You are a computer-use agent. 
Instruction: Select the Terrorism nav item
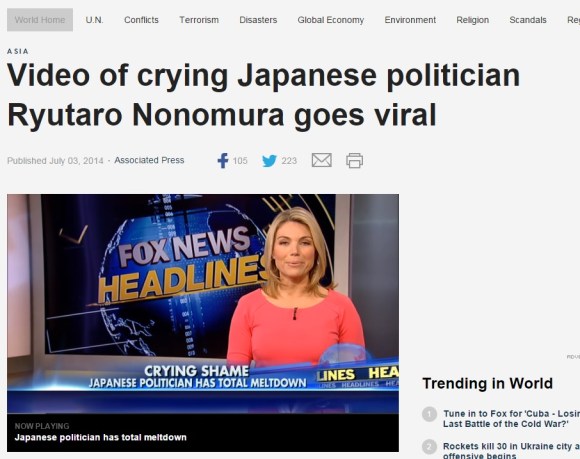point(199,20)
